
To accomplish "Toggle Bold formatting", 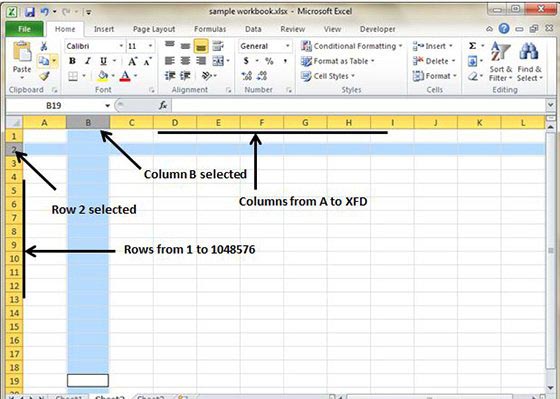I will pyautogui.click(x=72, y=61).
